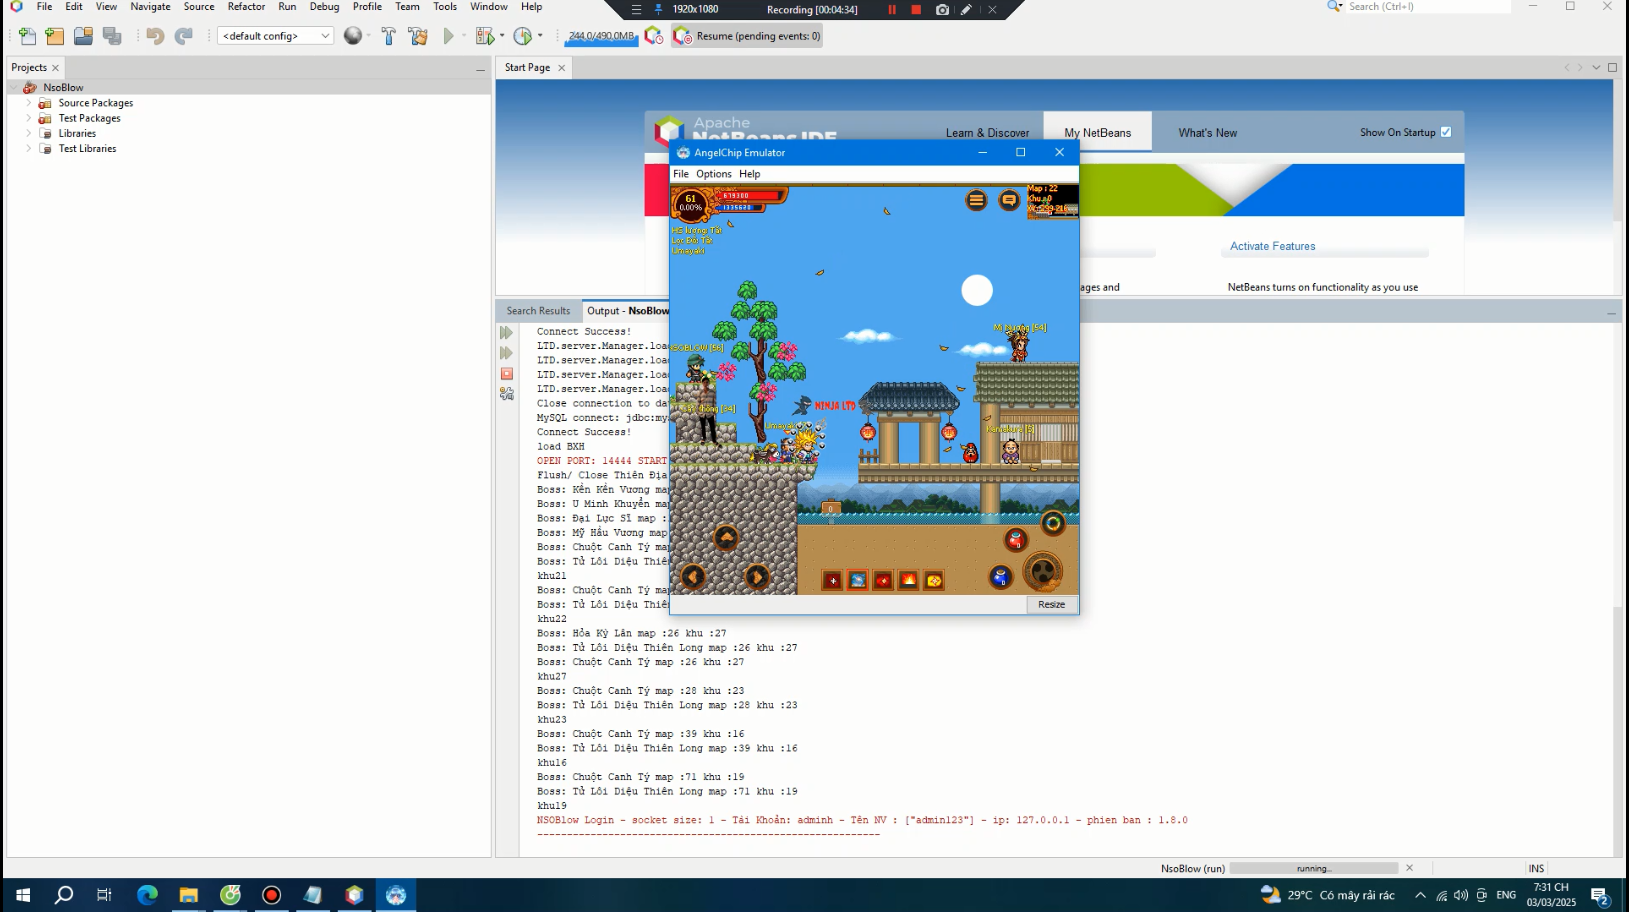This screenshot has width=1629, height=912.
Task: Click the Redo arrow icon
Action: point(183,36)
